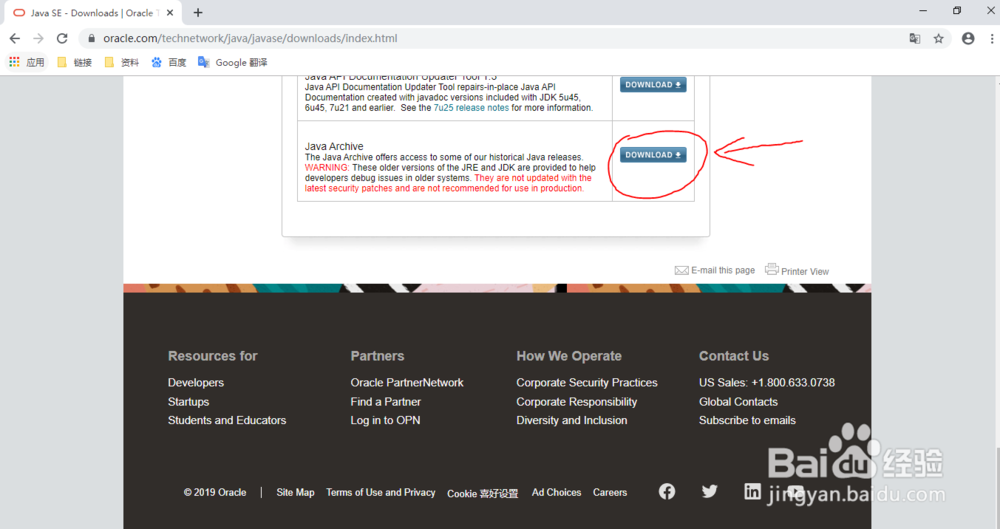Click Log in to OPN

click(385, 420)
